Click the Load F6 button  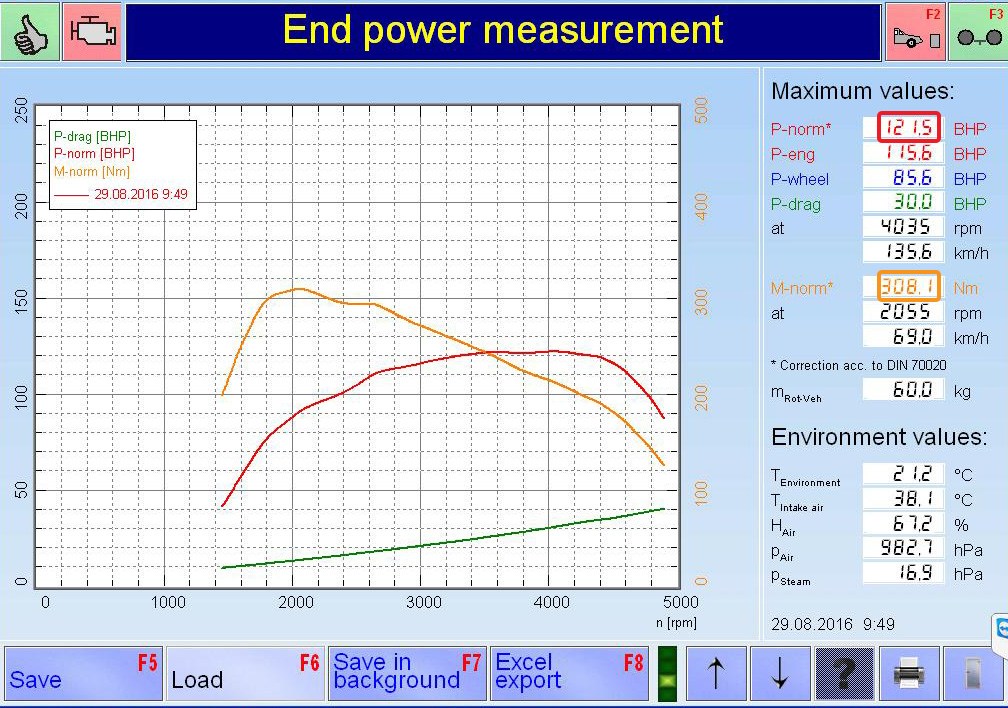246,674
